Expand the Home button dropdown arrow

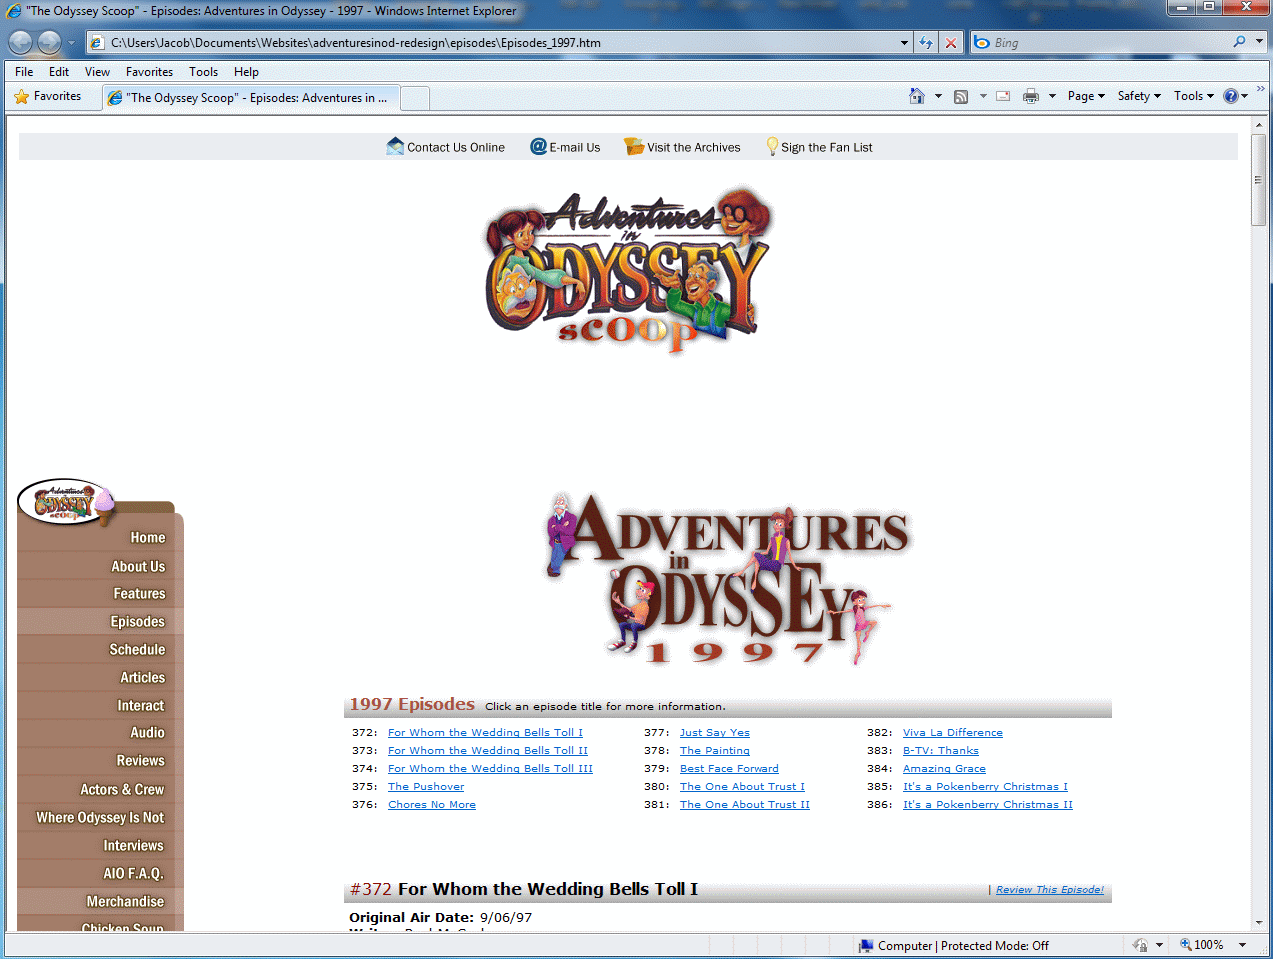[938, 97]
